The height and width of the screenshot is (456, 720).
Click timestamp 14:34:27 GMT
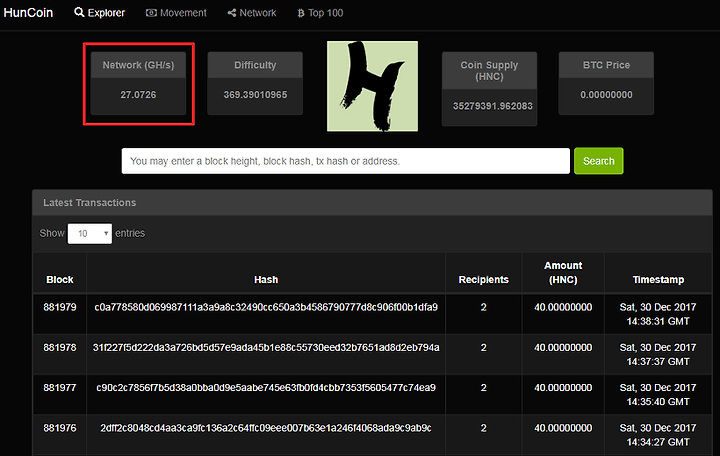pos(658,442)
